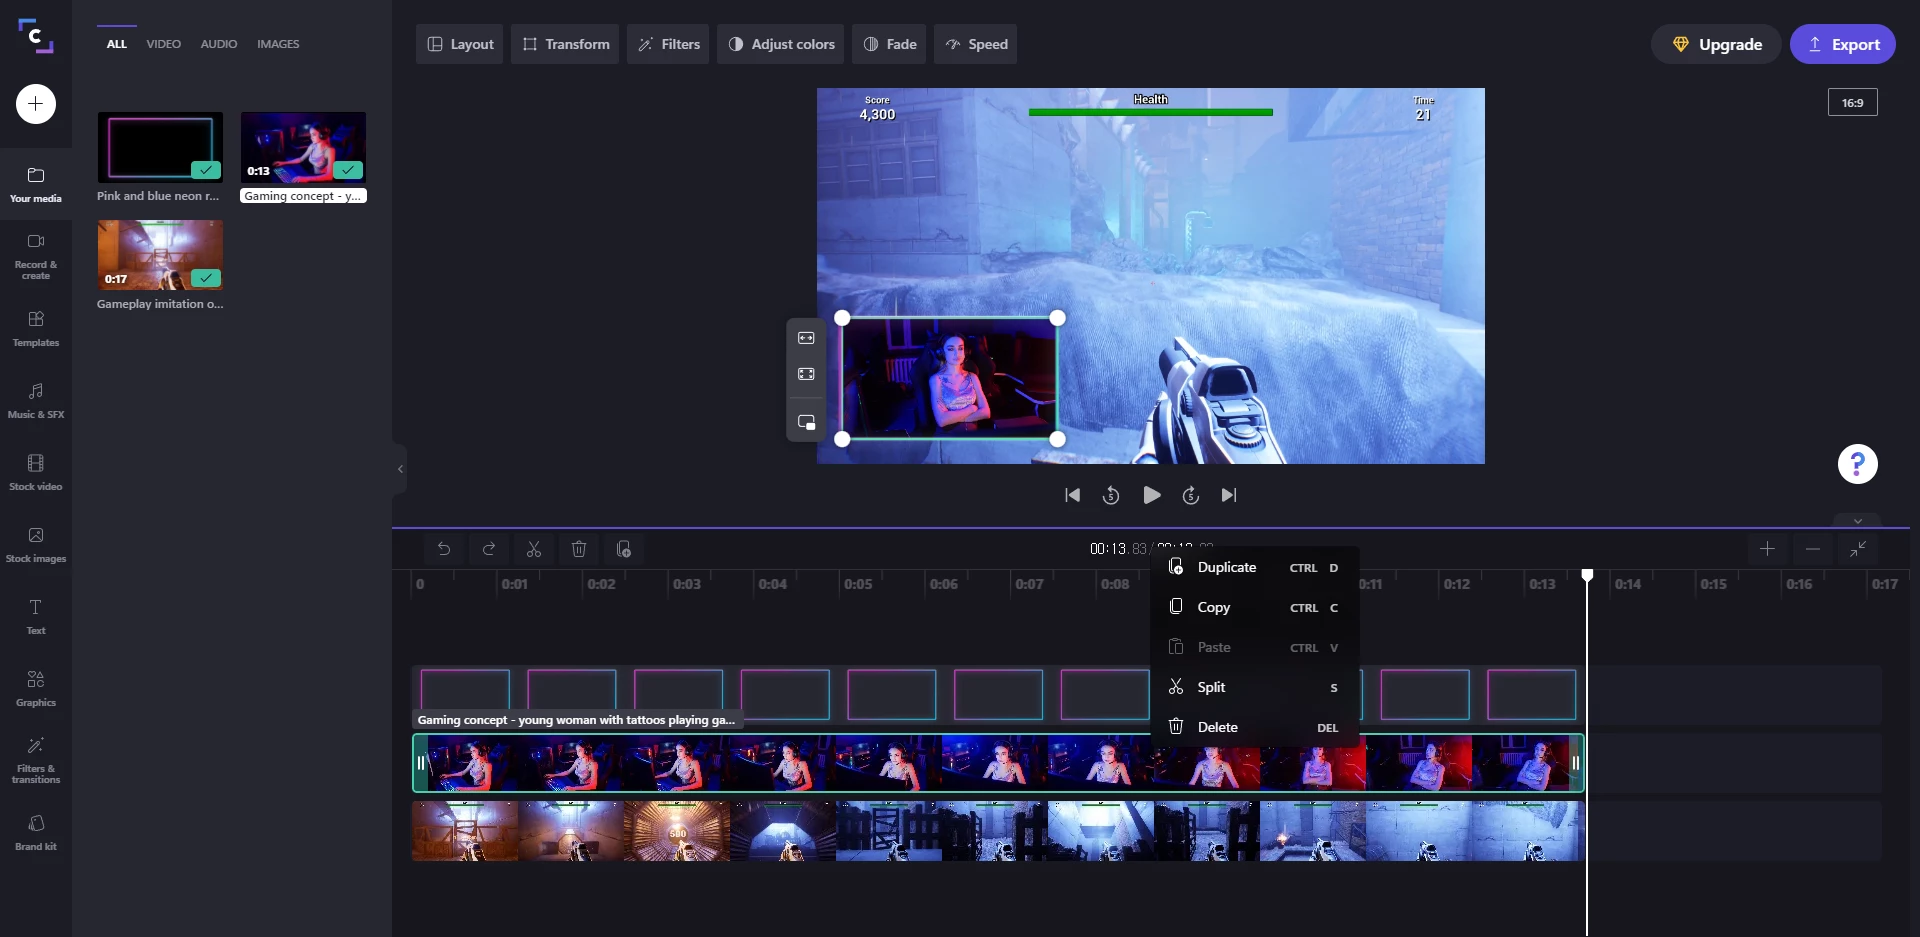
Task: Choose Duplicate from the context menu
Action: coord(1228,567)
